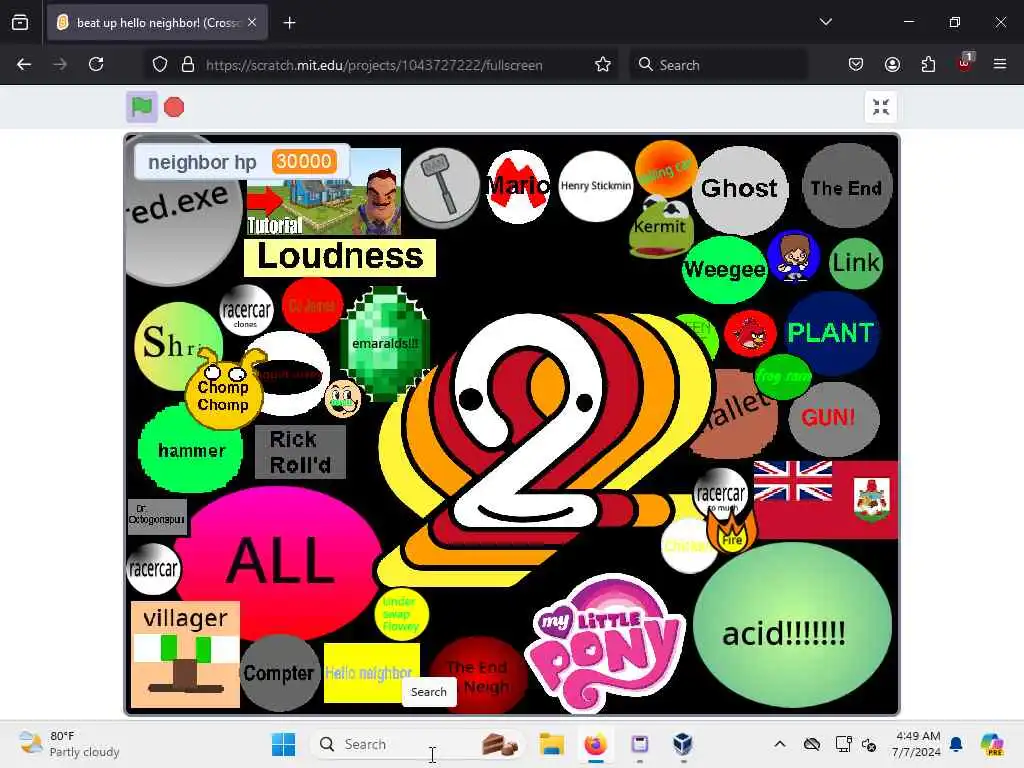Image resolution: width=1024 pixels, height=768 pixels.
Task: Exit fullscreen mode using the shrink icon
Action: click(881, 107)
